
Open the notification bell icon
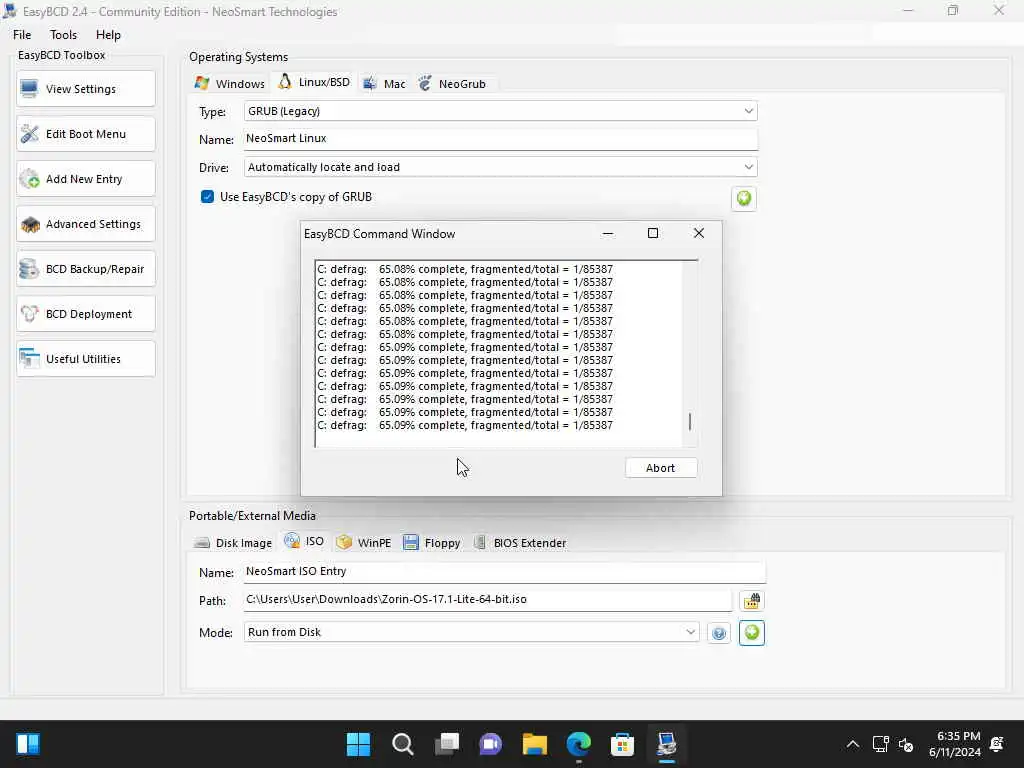tap(997, 744)
